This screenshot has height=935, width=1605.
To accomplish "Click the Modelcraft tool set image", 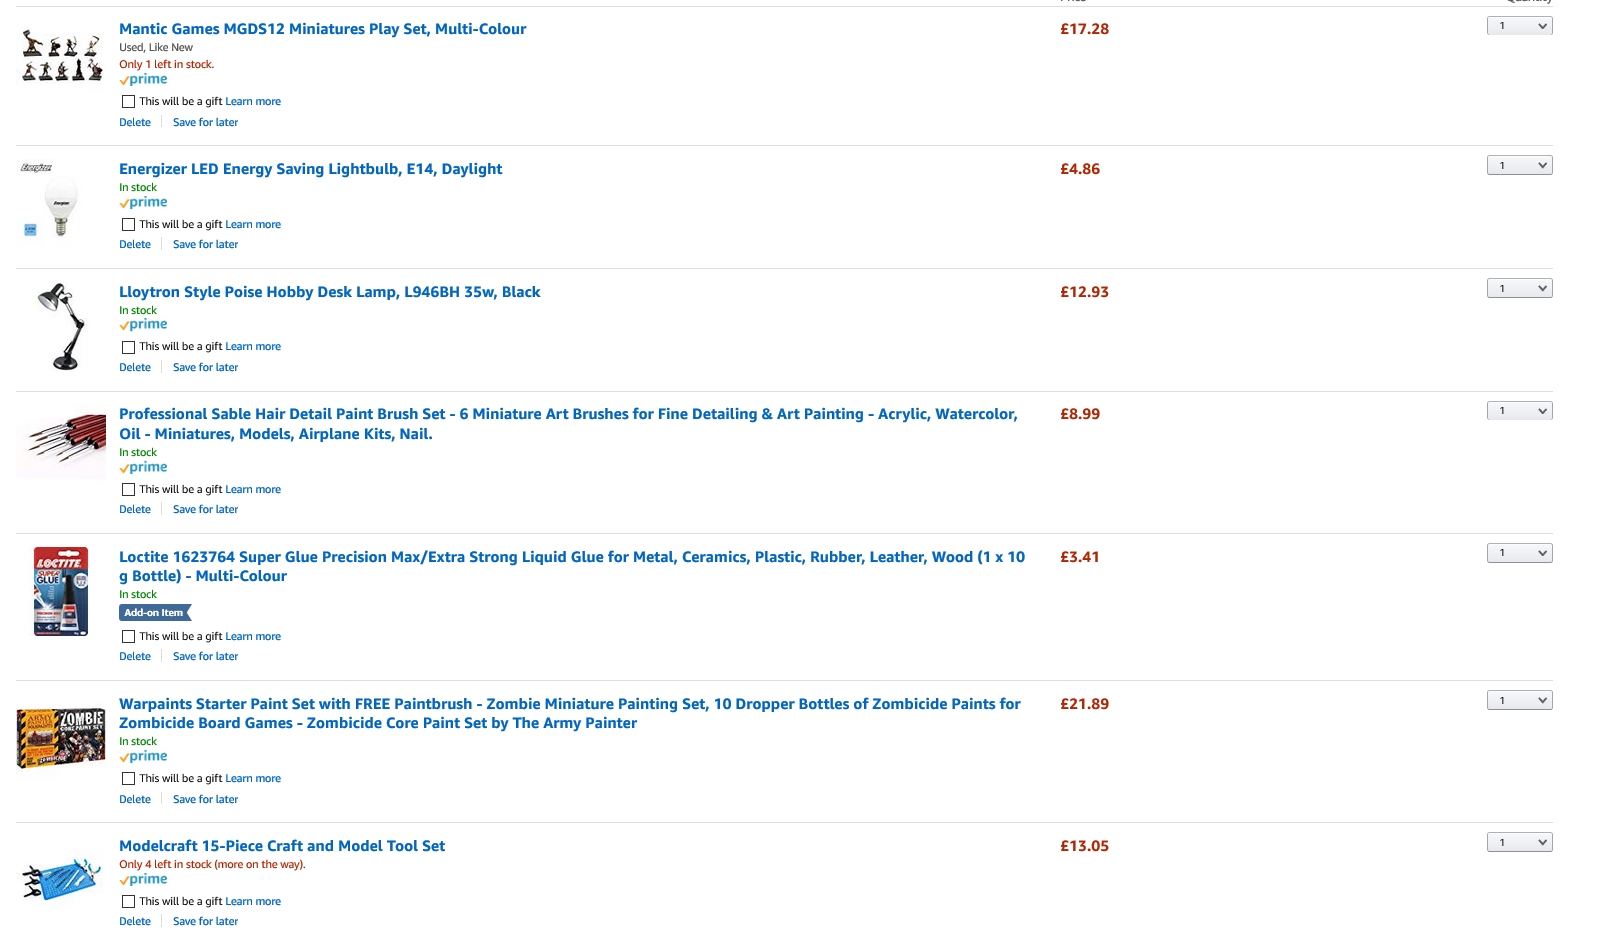I will tap(62, 877).
